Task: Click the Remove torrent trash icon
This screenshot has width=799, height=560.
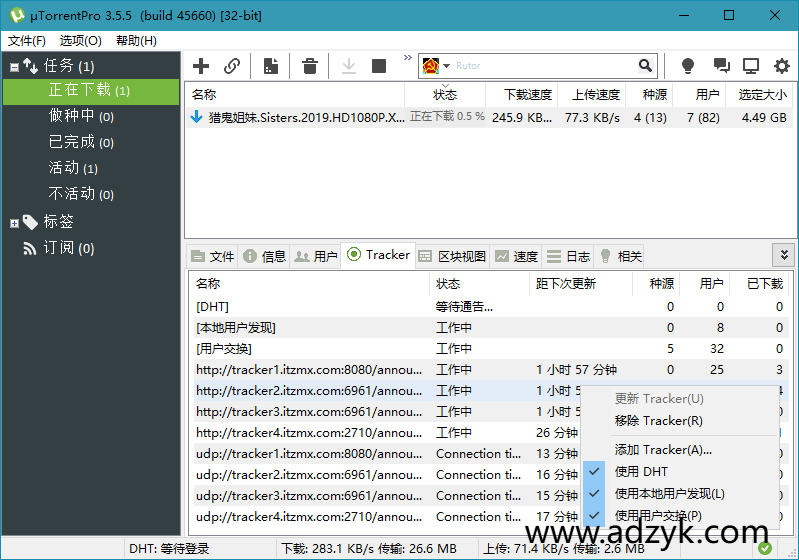Action: 309,66
